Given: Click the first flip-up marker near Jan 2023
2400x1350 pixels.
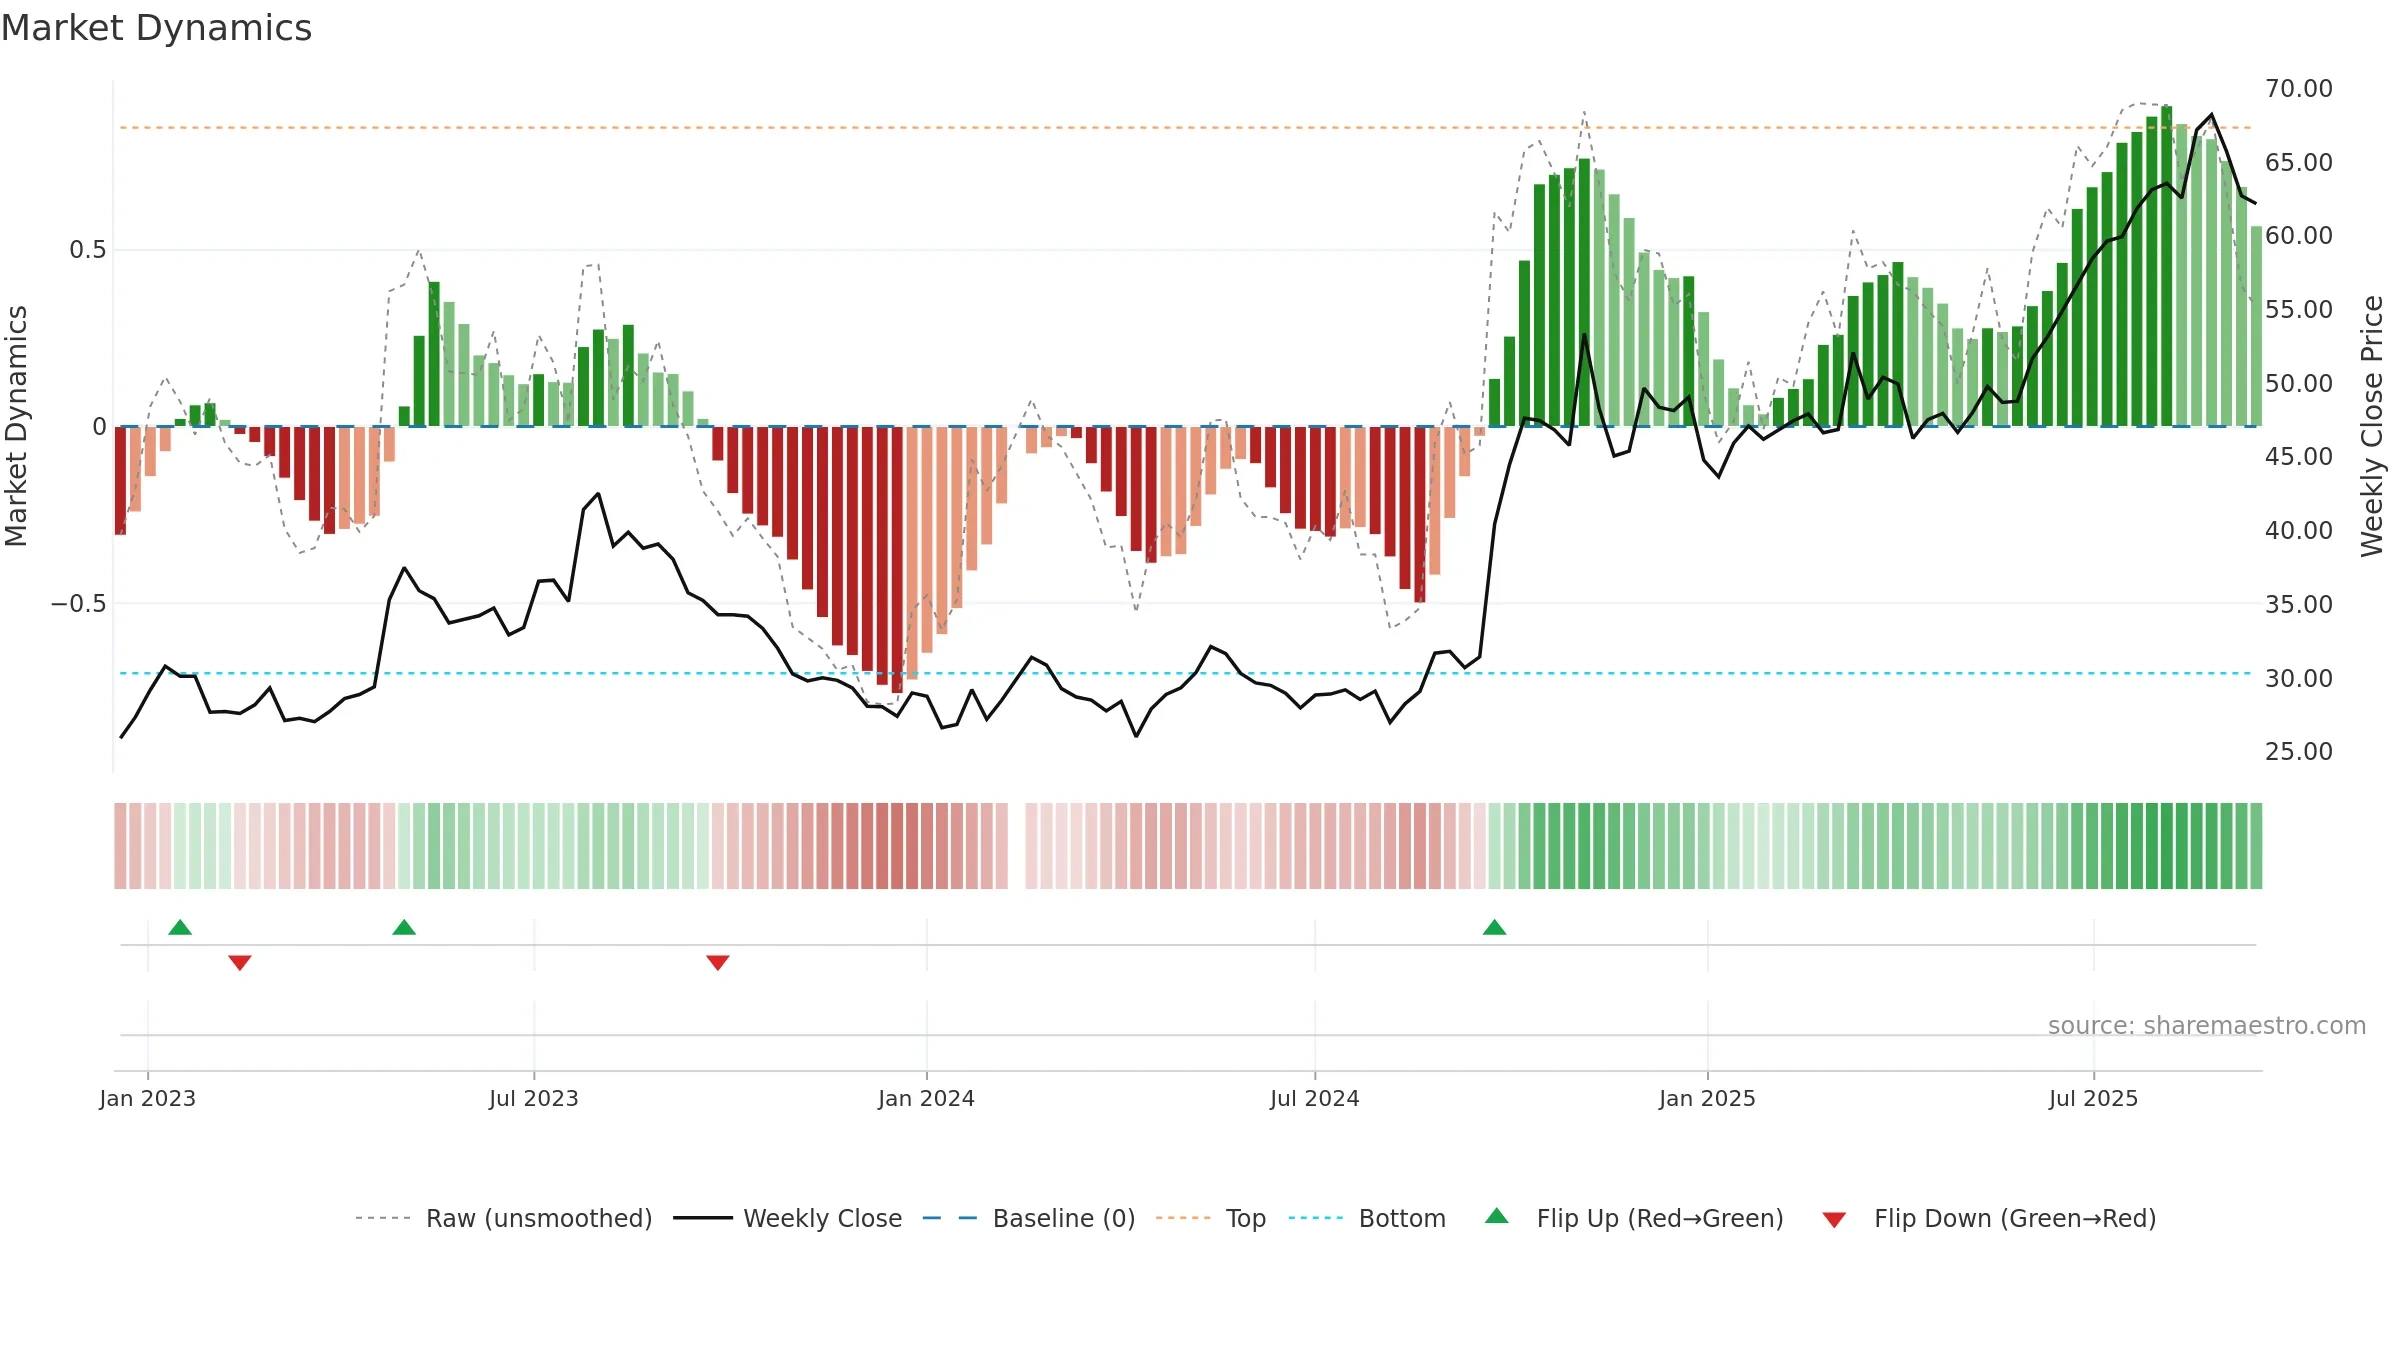Looking at the screenshot, I should 180,927.
